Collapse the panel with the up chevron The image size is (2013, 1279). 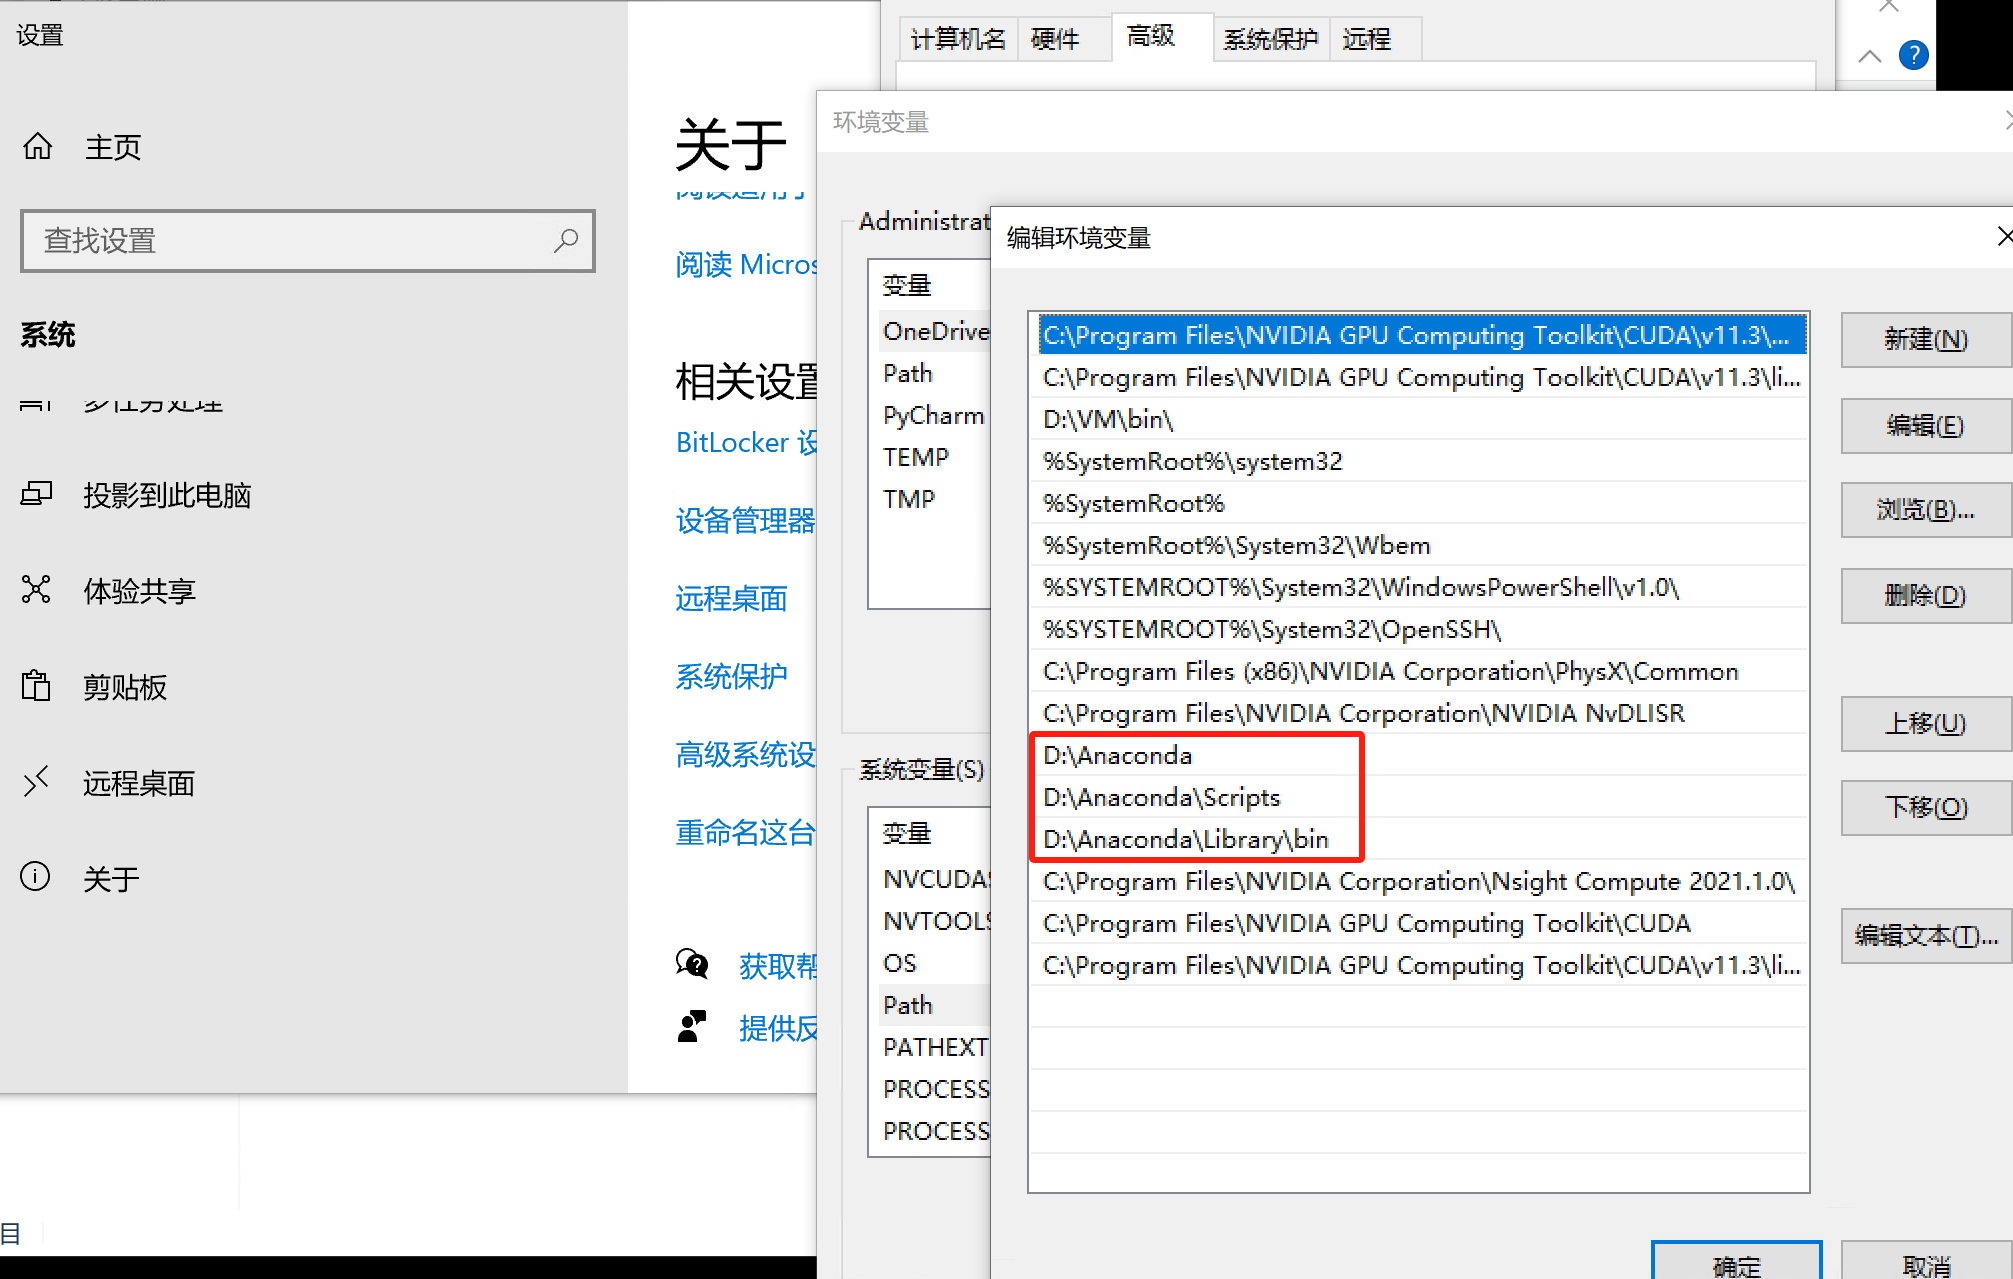pos(1869,56)
